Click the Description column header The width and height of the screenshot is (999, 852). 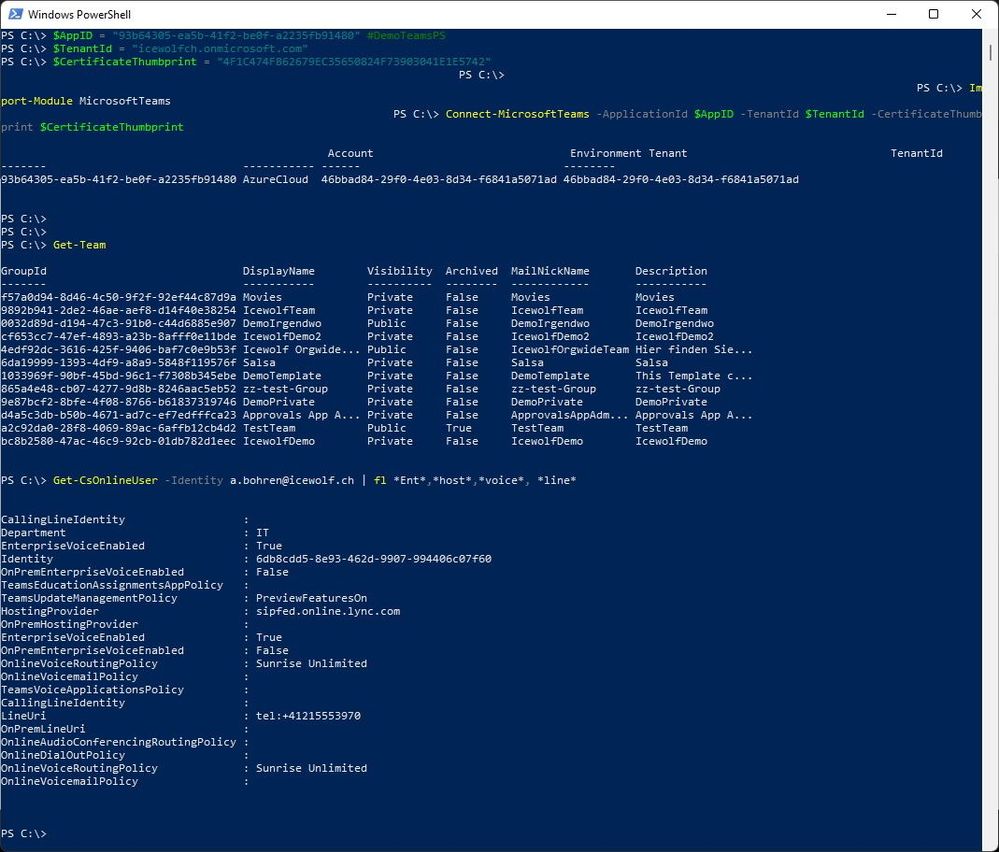coord(671,271)
